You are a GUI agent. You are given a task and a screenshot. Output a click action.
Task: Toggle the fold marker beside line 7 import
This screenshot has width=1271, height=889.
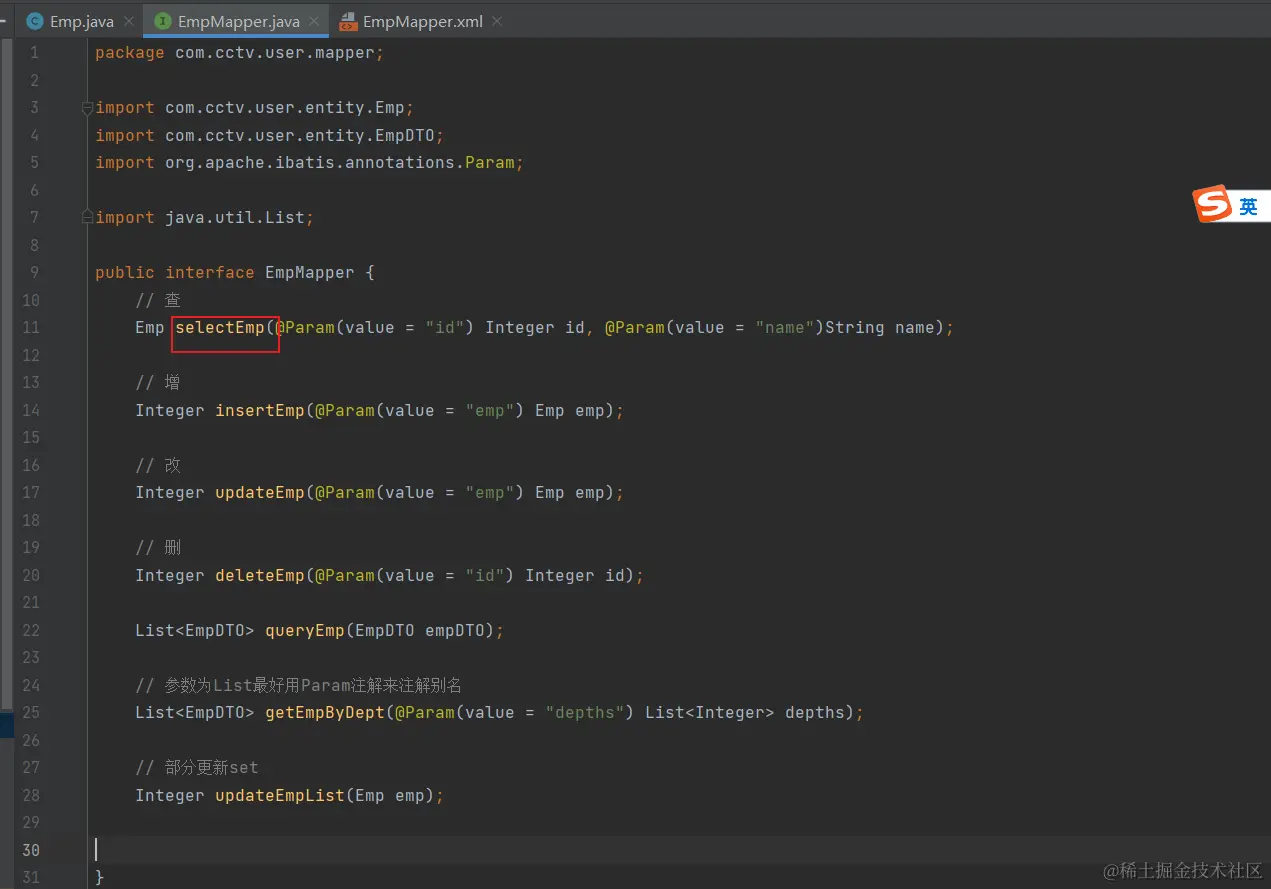tap(88, 218)
